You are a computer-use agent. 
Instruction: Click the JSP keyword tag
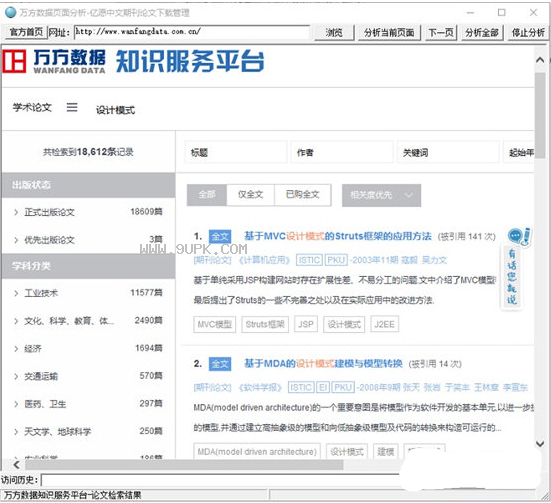point(306,324)
